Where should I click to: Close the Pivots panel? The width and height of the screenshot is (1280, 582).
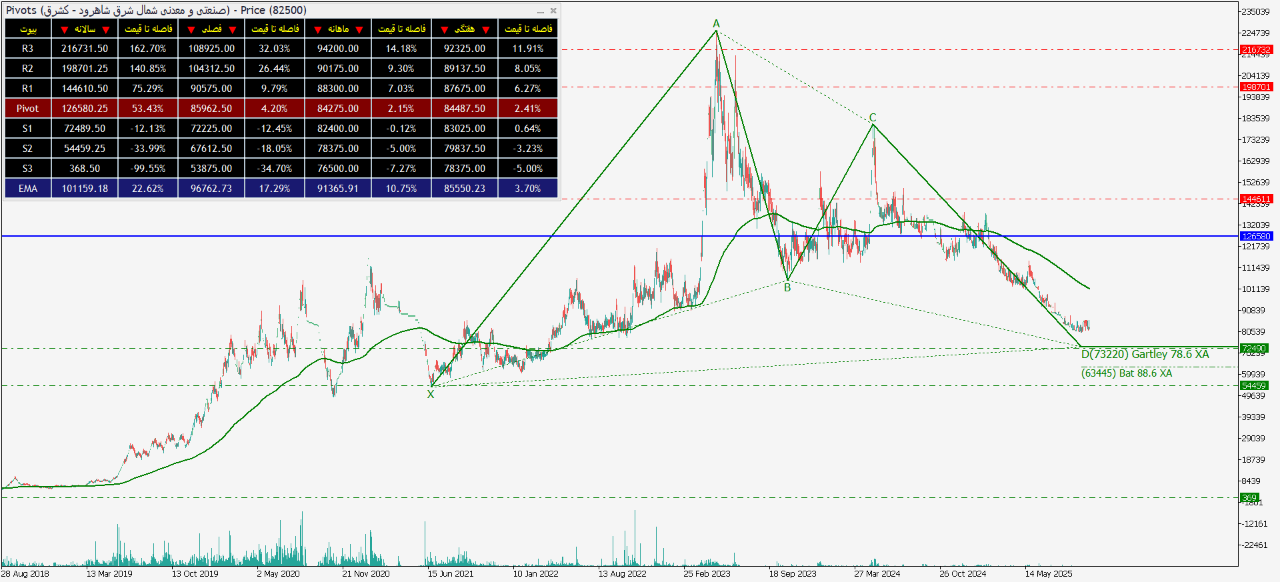[x=552, y=10]
